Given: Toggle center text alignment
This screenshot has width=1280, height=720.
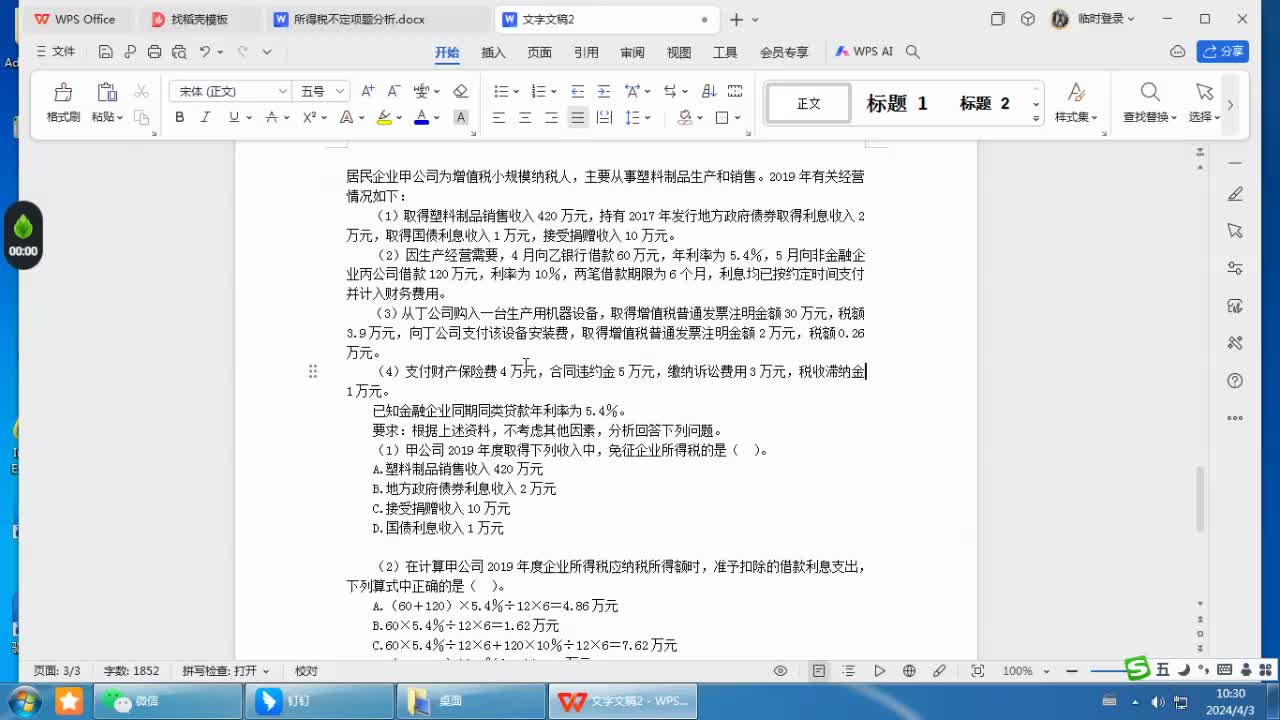Looking at the screenshot, I should tap(525, 117).
